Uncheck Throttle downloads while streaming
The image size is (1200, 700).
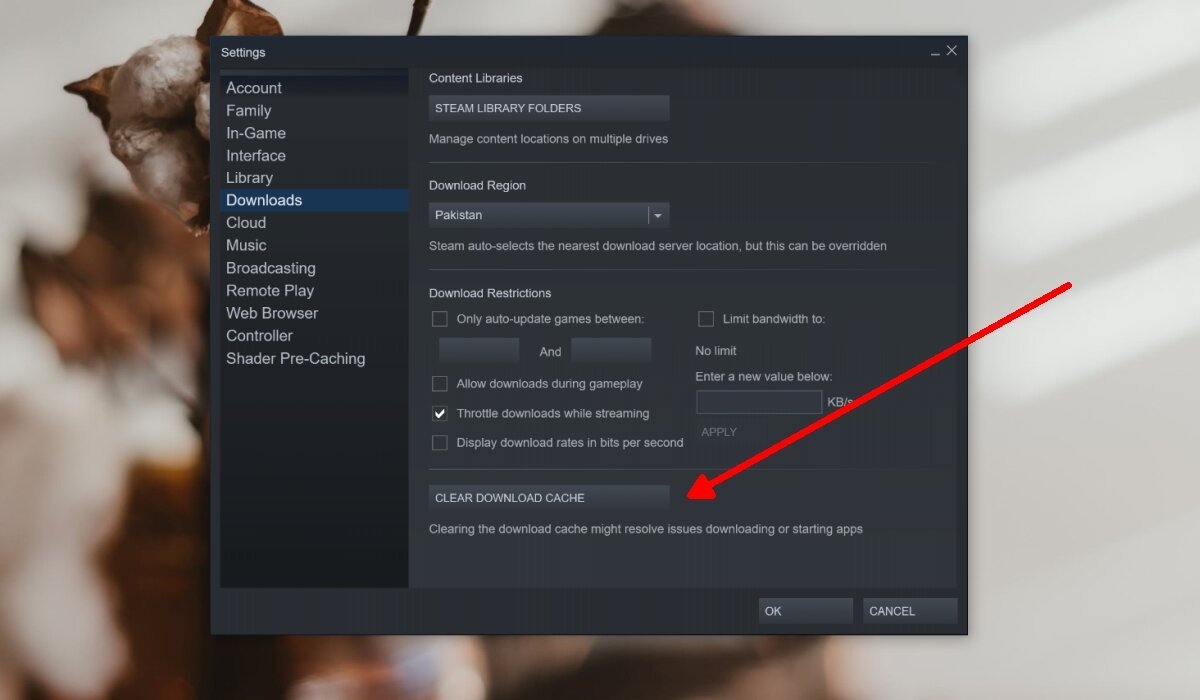(x=439, y=413)
